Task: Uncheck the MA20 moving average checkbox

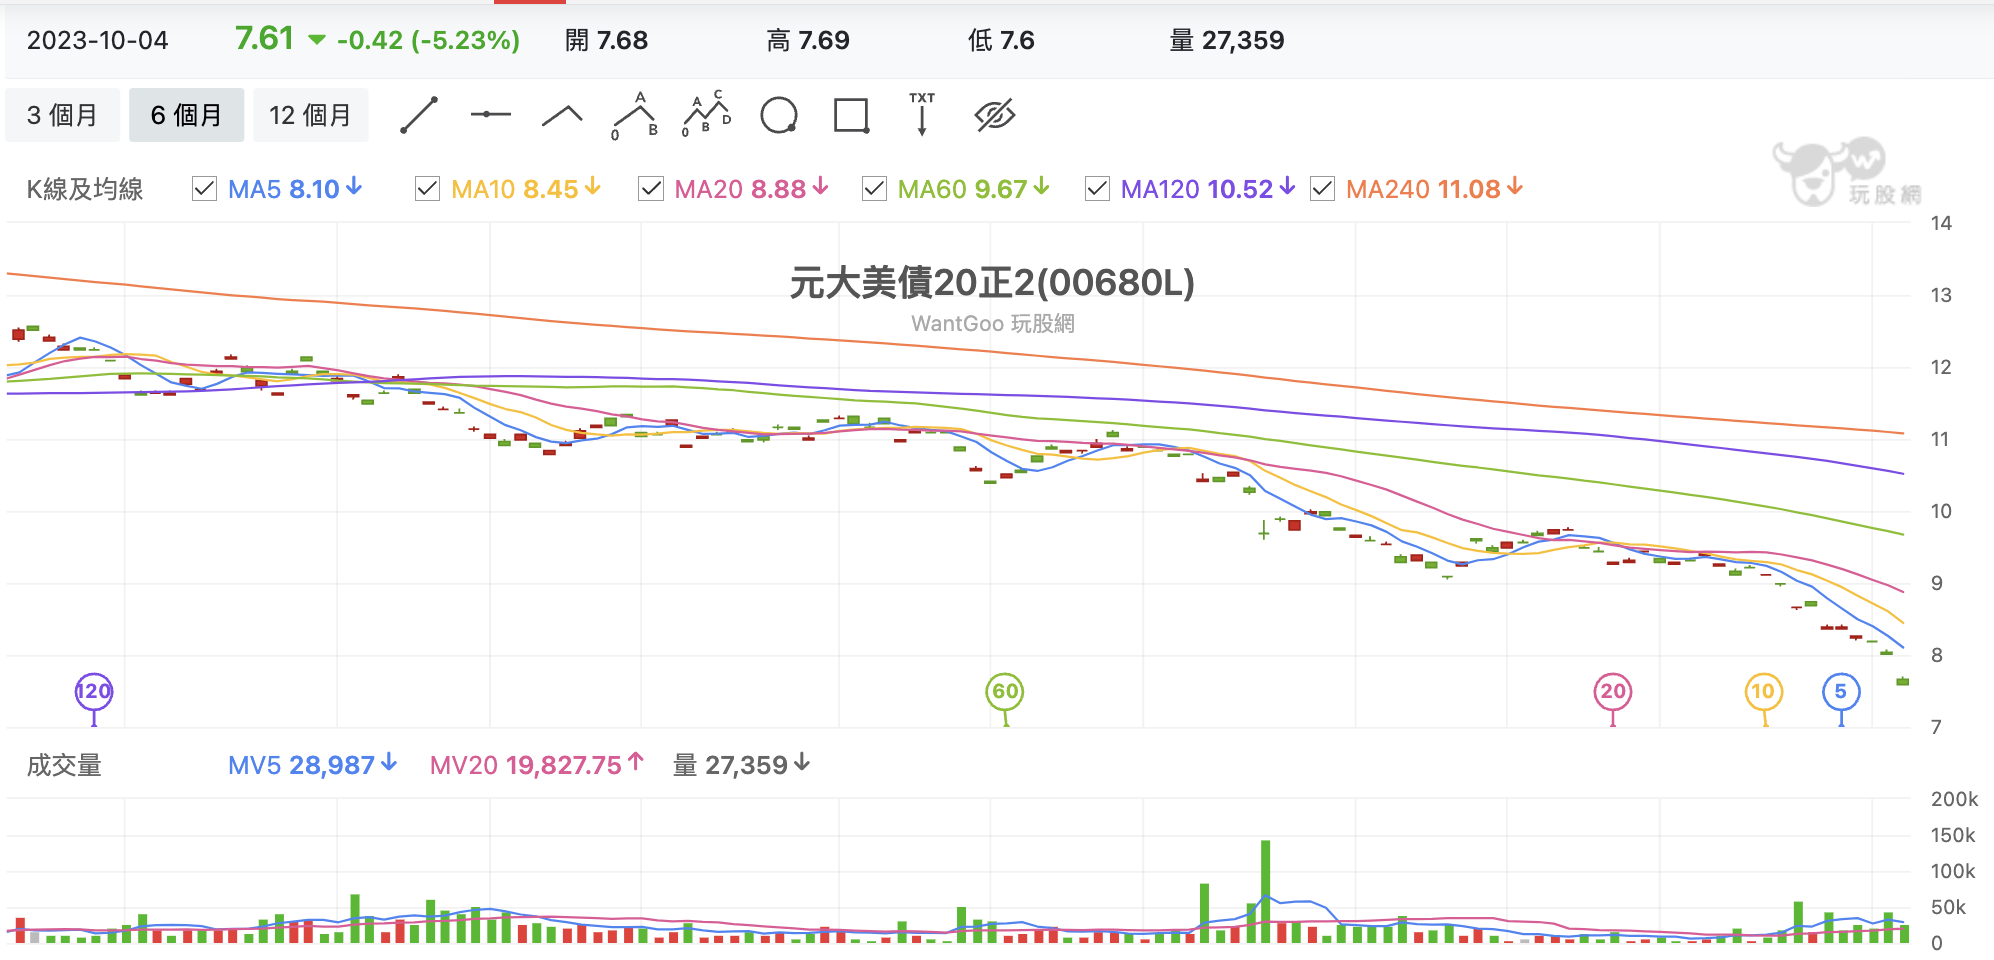Action: coord(651,188)
